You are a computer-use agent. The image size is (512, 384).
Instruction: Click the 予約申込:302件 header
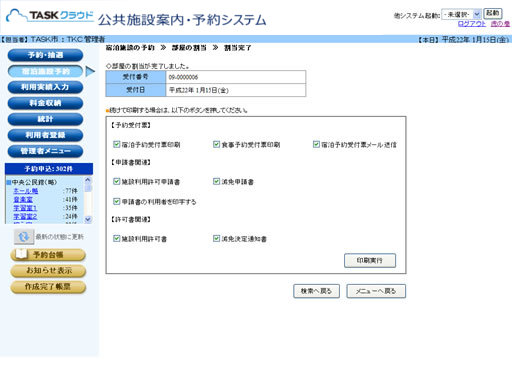[49, 169]
